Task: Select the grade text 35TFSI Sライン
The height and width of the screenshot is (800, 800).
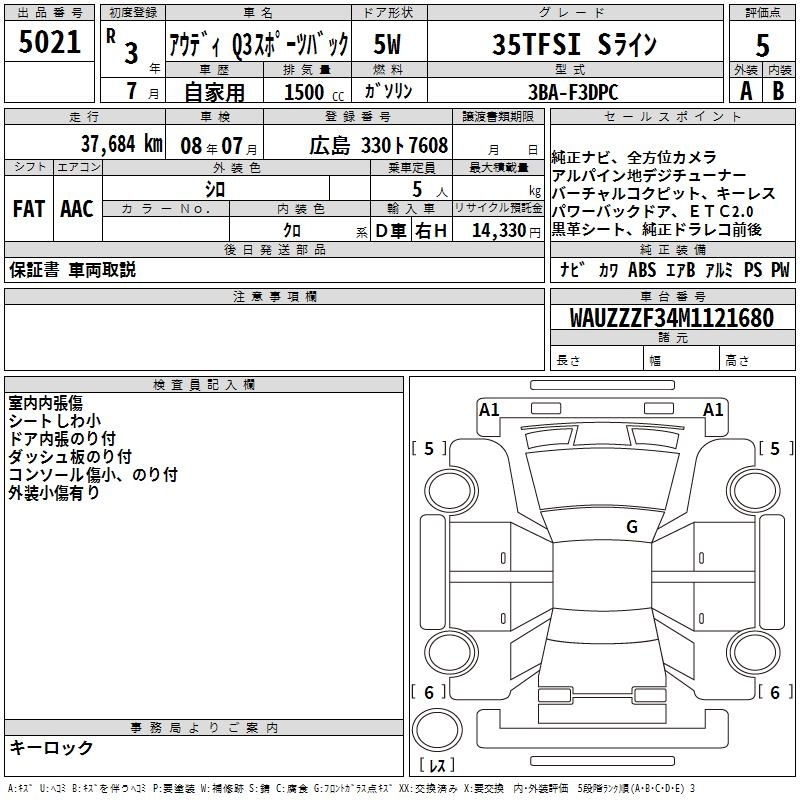Action: (x=574, y=44)
